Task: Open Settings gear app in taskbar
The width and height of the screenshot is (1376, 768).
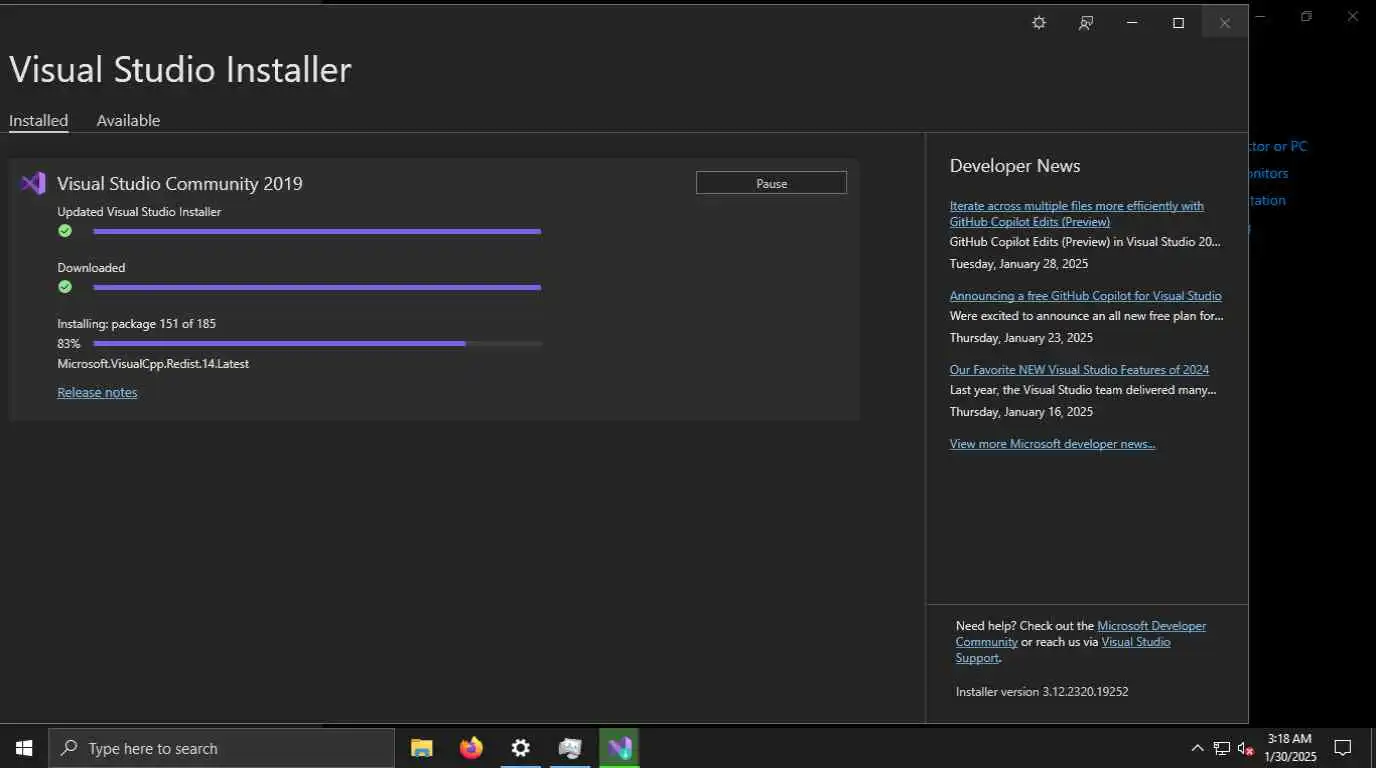Action: [x=520, y=748]
